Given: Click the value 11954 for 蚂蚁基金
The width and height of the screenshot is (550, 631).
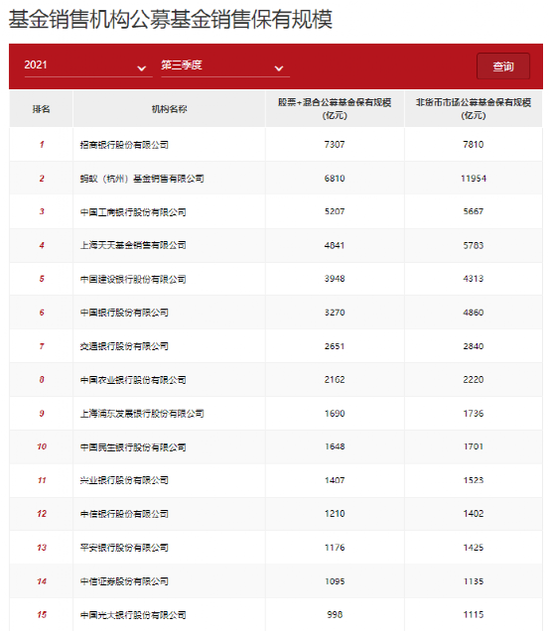Looking at the screenshot, I should click(473, 178).
